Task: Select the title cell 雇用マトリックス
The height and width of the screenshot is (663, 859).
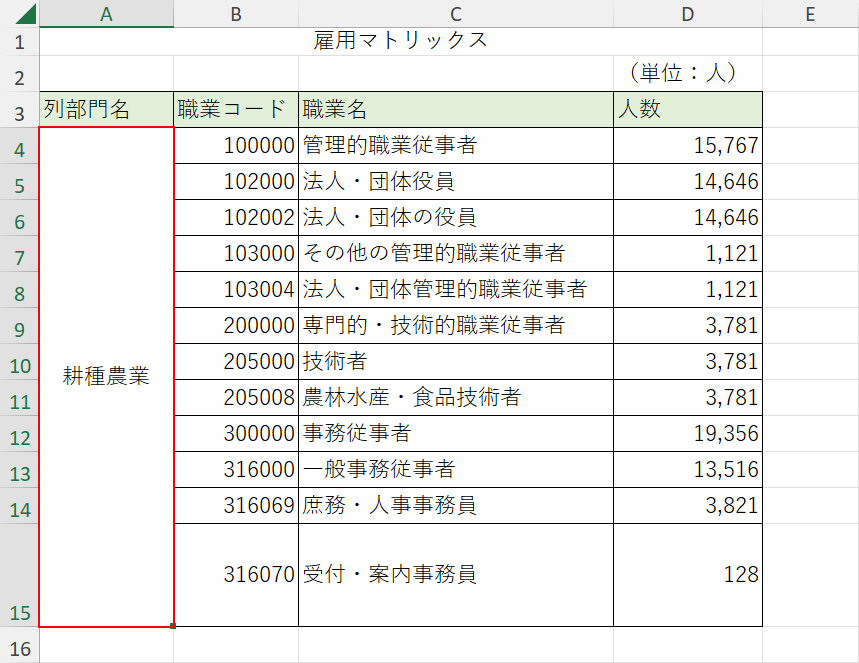Action: [x=400, y=41]
